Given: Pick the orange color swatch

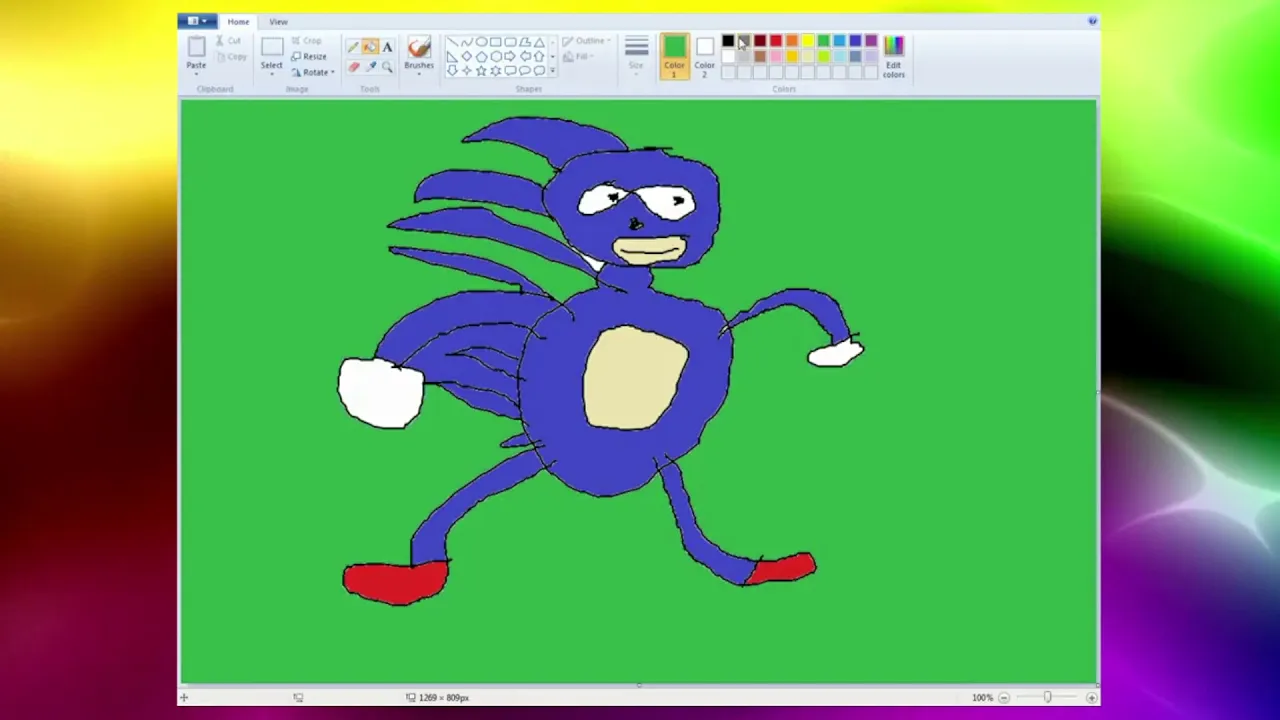Looking at the screenshot, I should coord(792,41).
